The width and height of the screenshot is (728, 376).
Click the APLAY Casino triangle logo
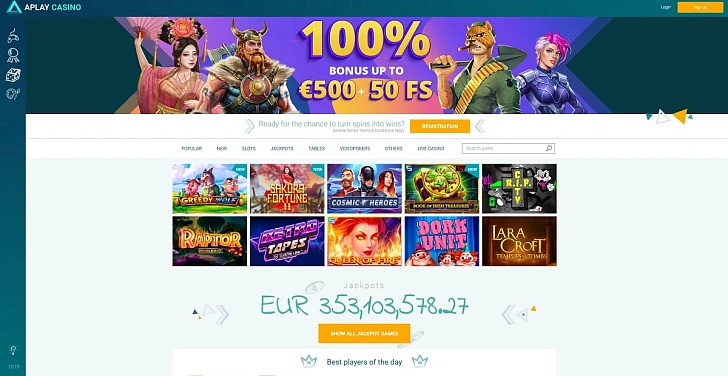click(x=13, y=7)
